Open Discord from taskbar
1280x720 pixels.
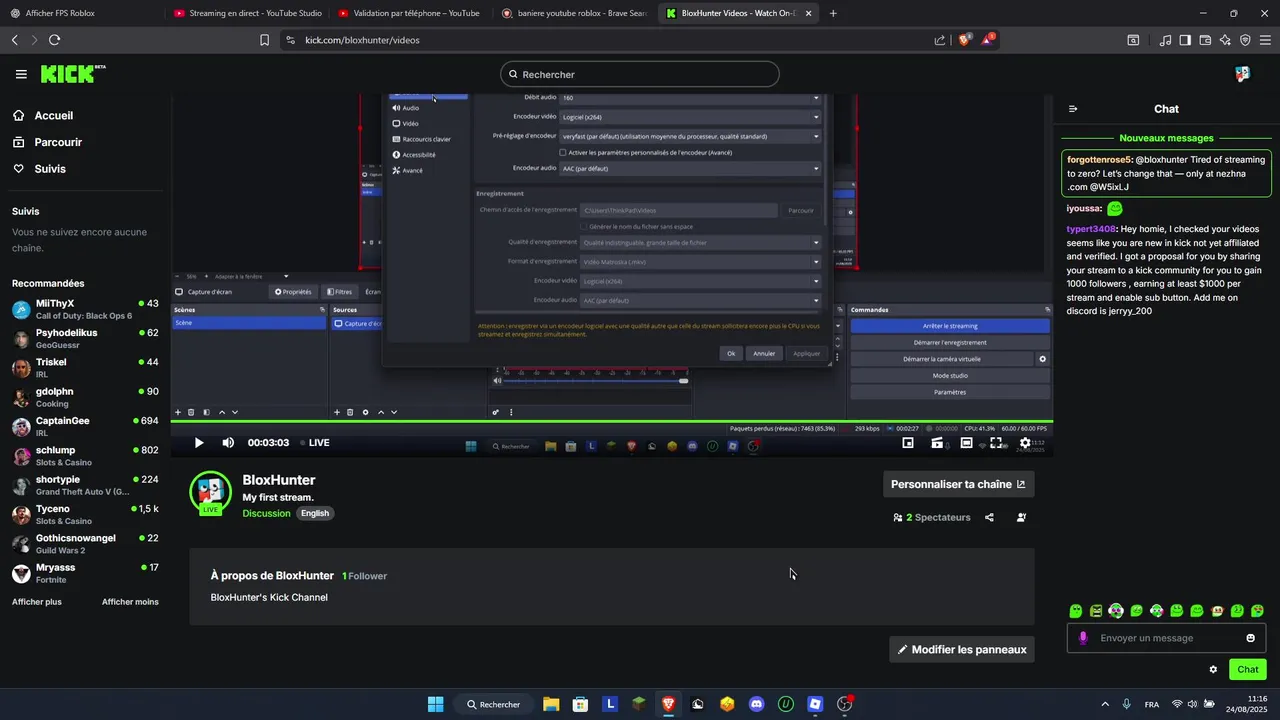757,704
